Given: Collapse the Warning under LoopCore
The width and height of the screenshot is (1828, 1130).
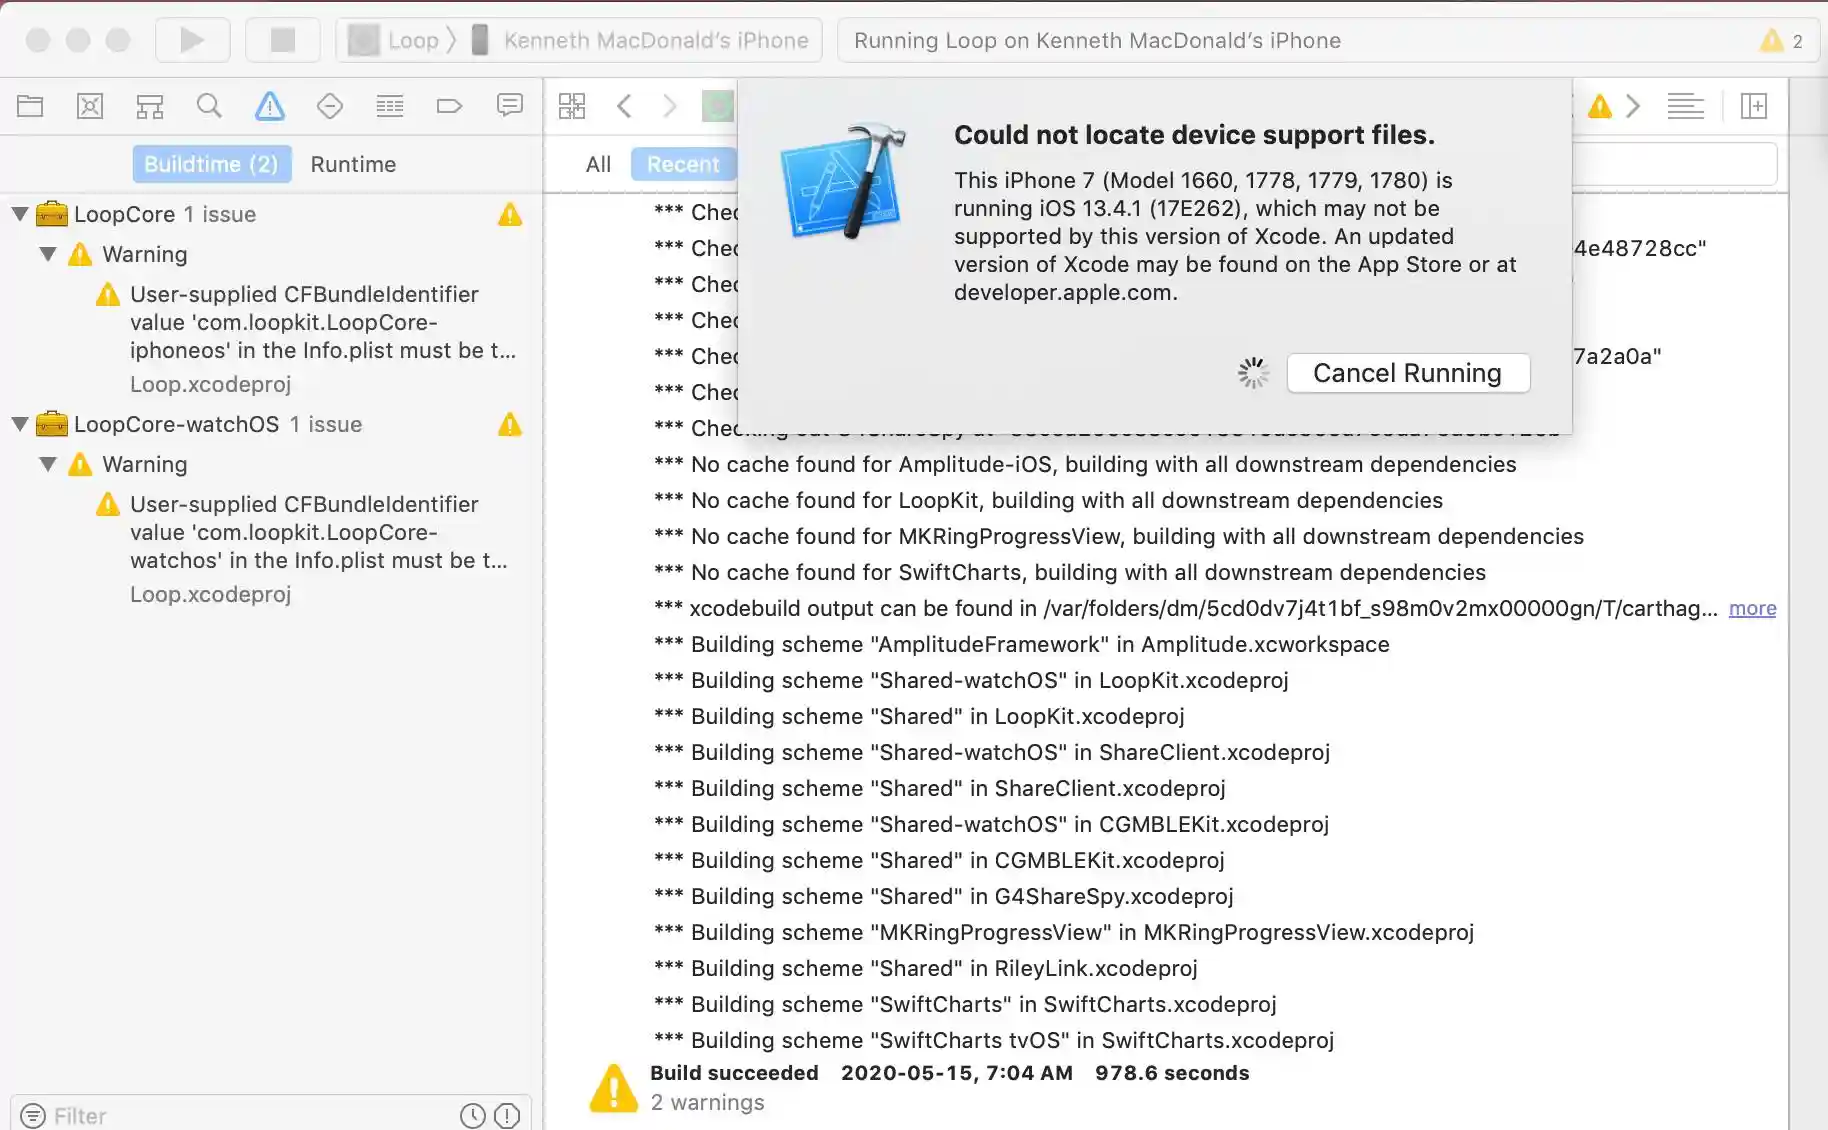Looking at the screenshot, I should click(47, 254).
